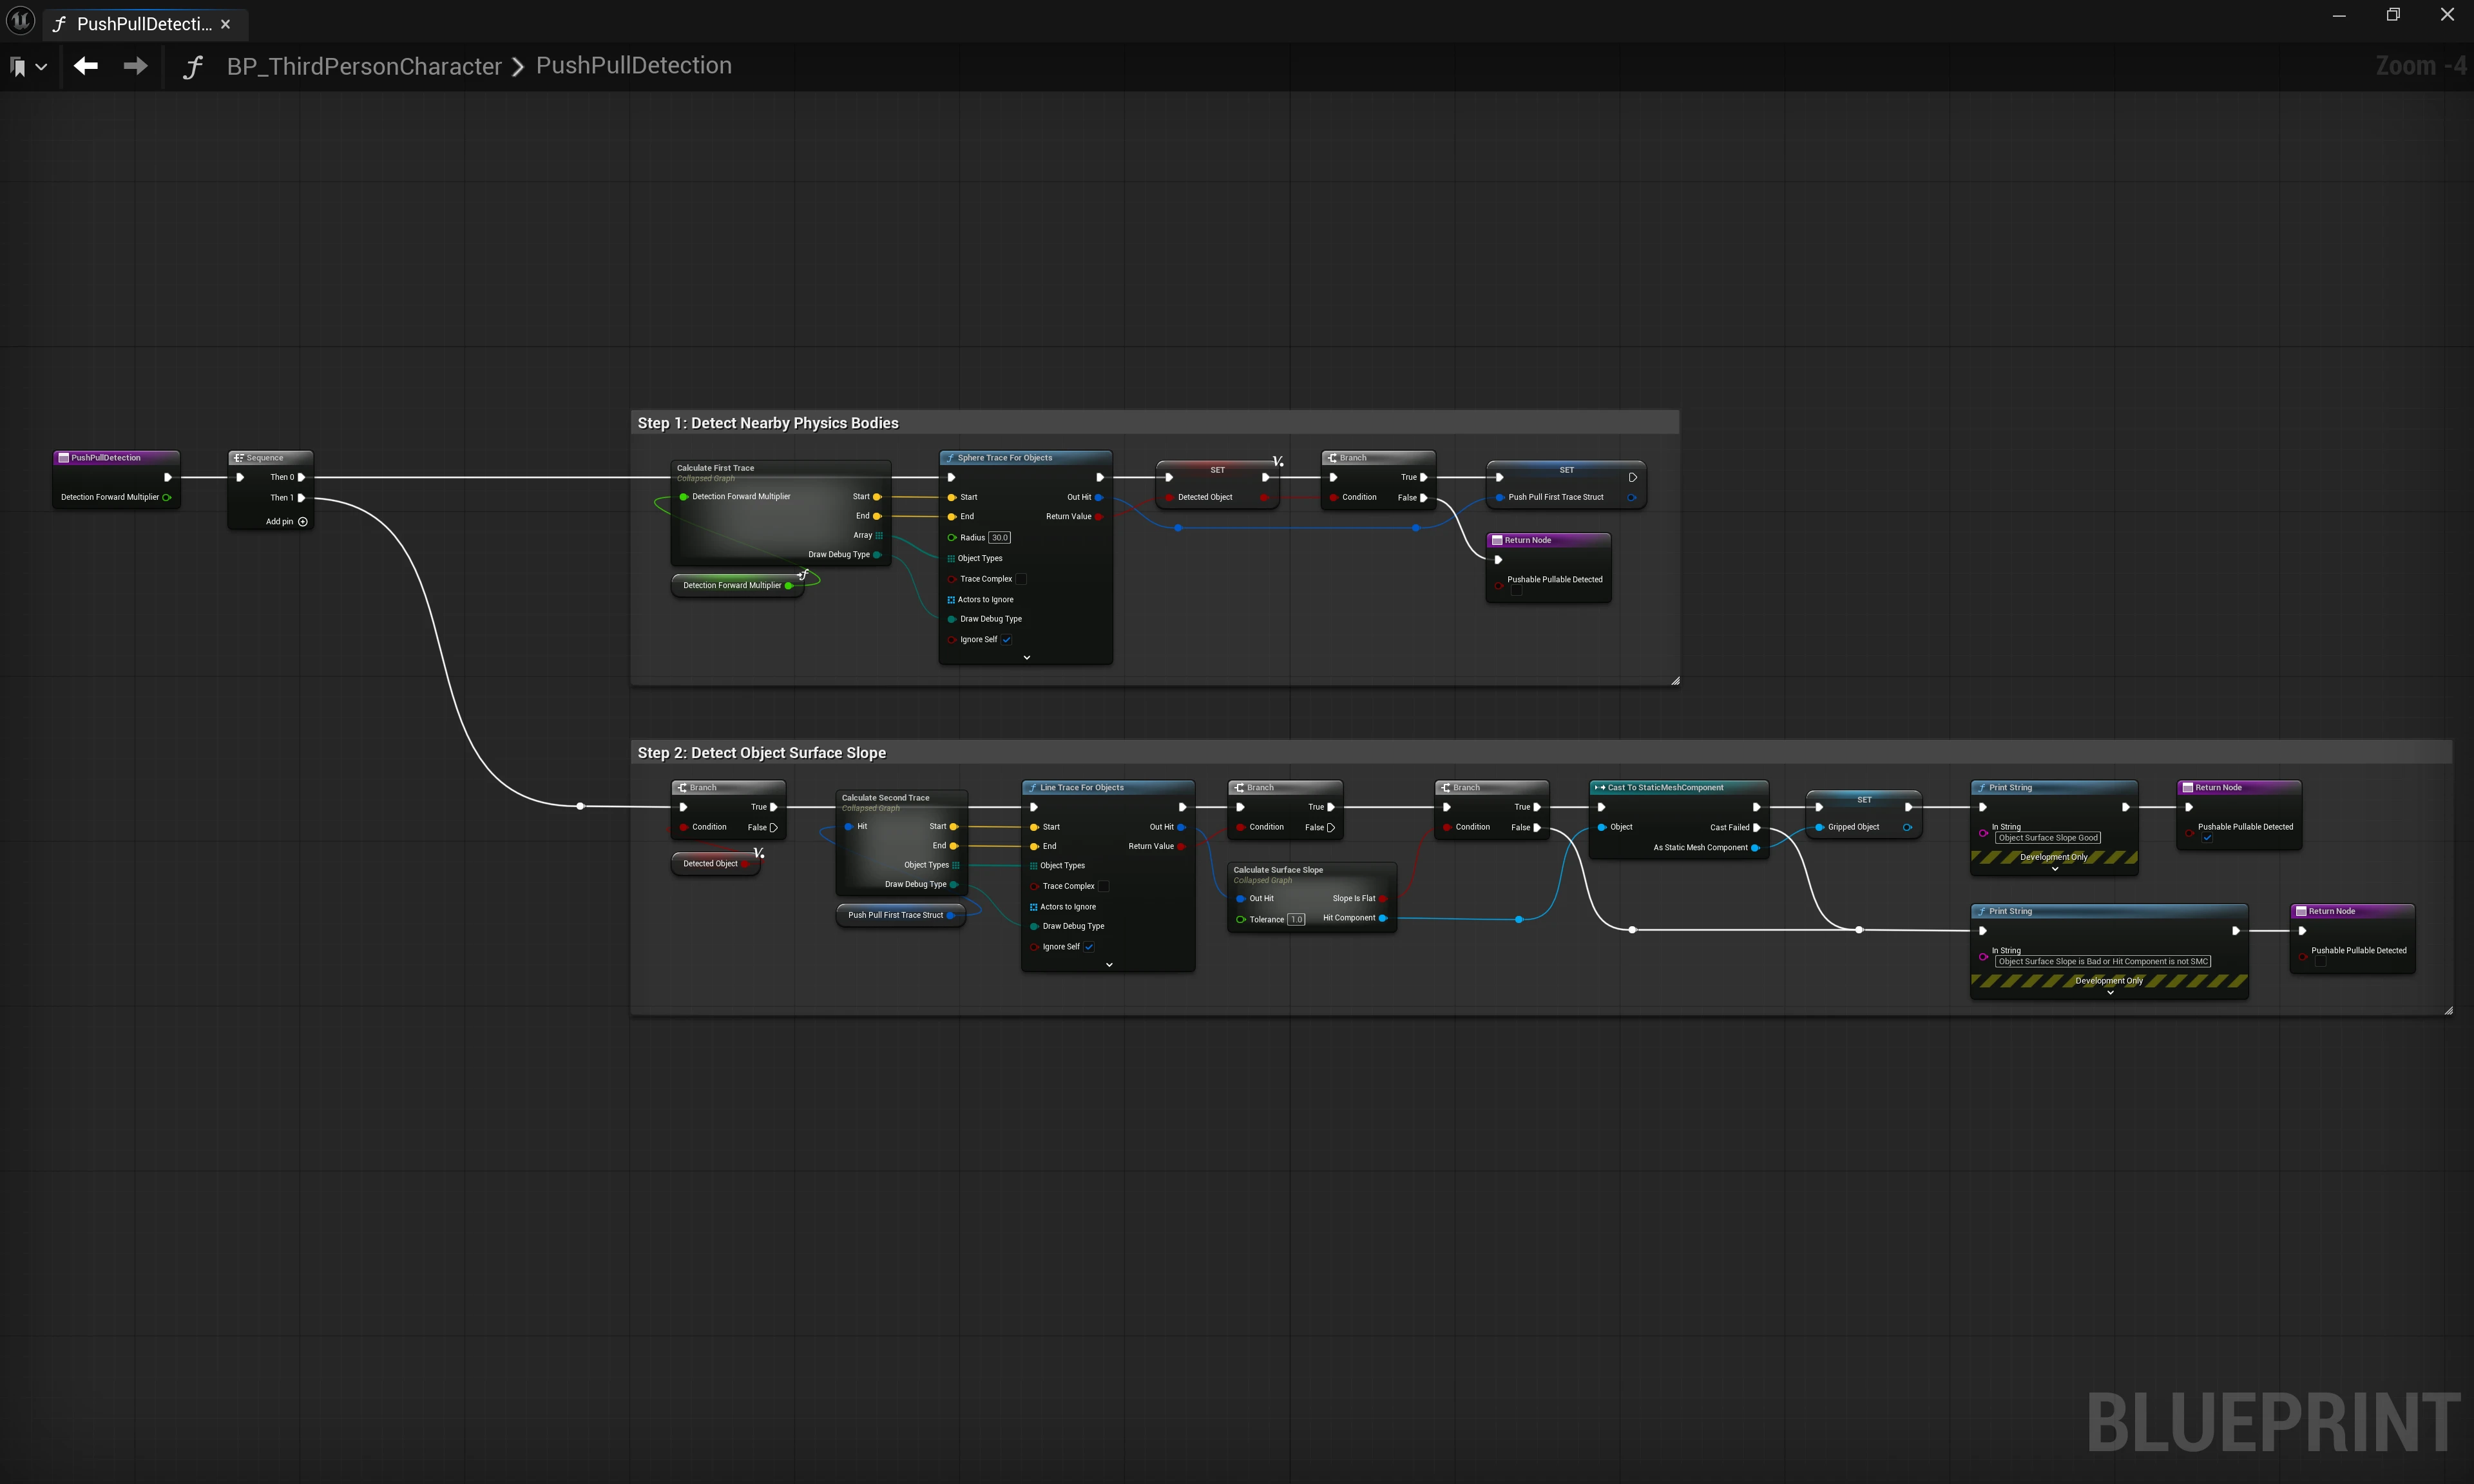Click Add pin plus icon on Sequence
The width and height of the screenshot is (2474, 1484).
303,521
